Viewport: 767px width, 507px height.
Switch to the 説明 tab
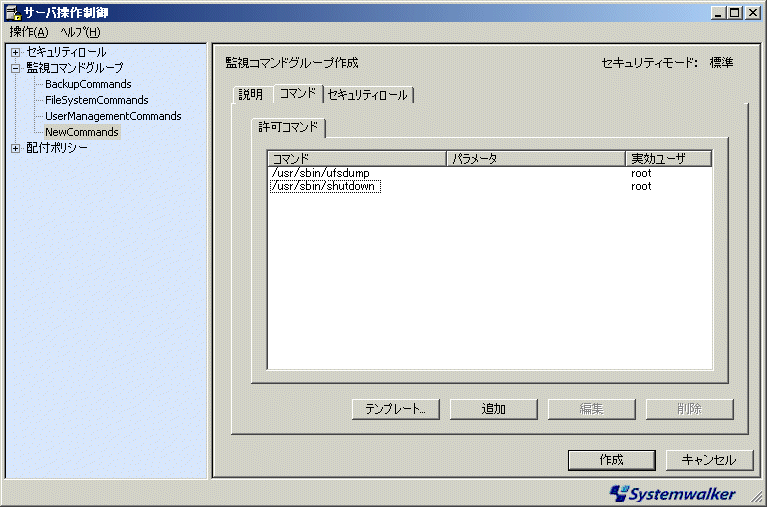coord(251,94)
